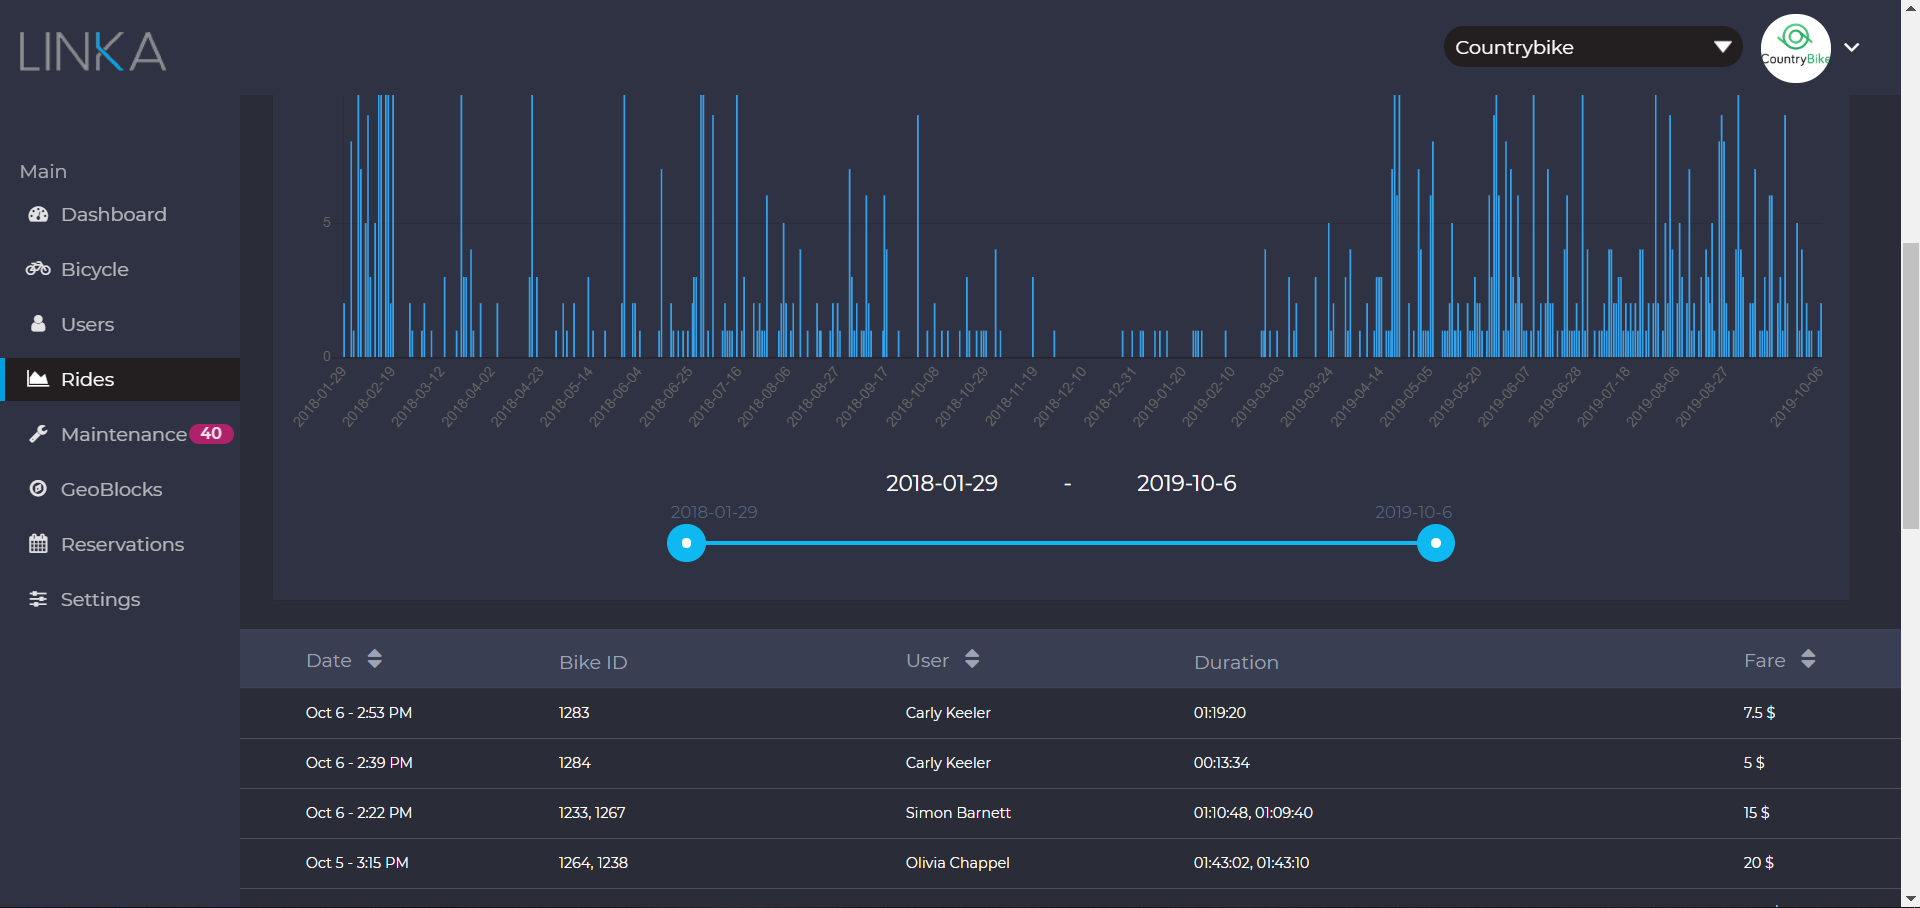This screenshot has width=1920, height=908.
Task: Click duration 00:13:34
Action: (1221, 763)
